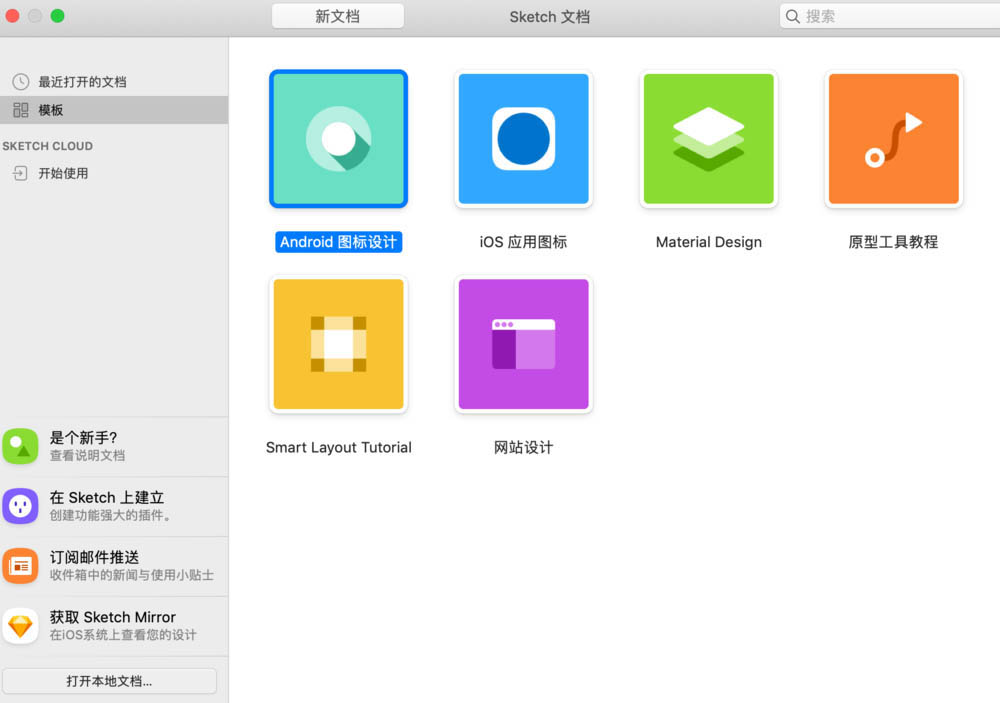1000x703 pixels.
Task: Click the green beginner documentation icon
Action: (20, 446)
